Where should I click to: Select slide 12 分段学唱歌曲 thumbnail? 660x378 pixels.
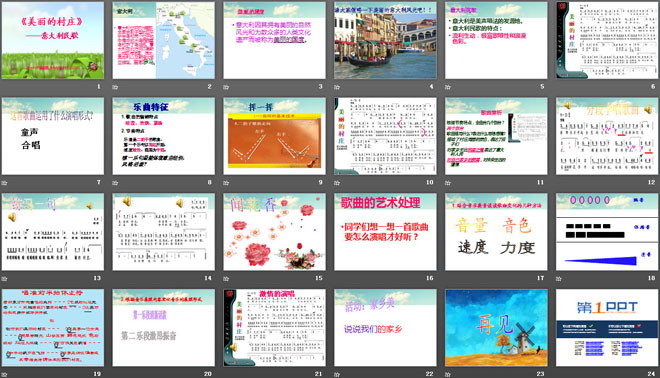607,136
